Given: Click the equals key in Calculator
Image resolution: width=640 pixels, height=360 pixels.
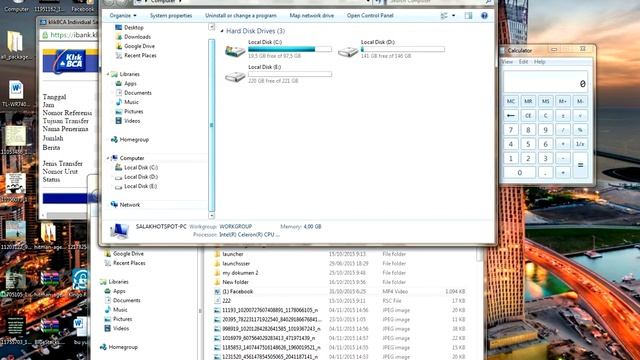Looking at the screenshot, I should click(580, 165).
